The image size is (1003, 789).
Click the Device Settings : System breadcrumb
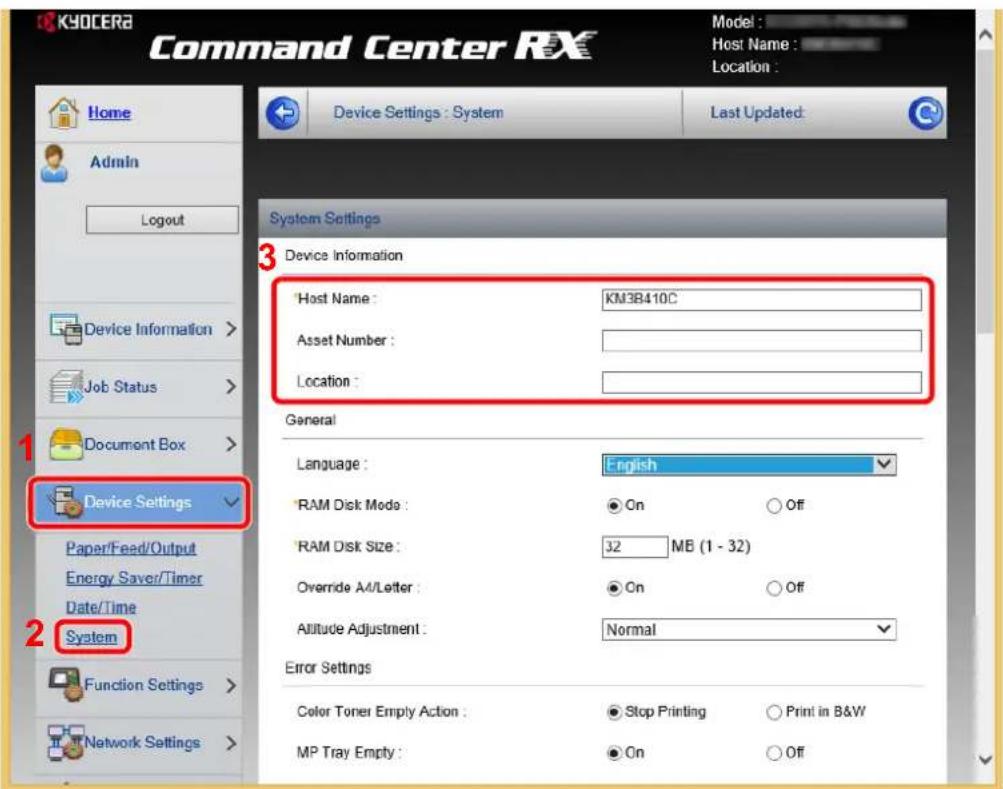click(x=418, y=113)
